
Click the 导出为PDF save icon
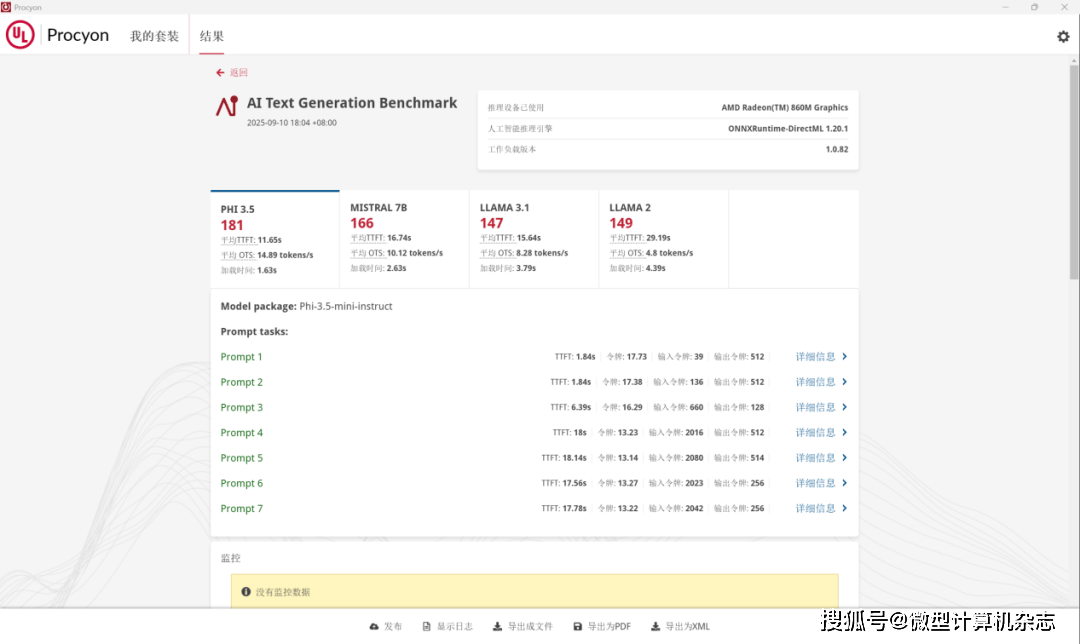pyautogui.click(x=577, y=627)
